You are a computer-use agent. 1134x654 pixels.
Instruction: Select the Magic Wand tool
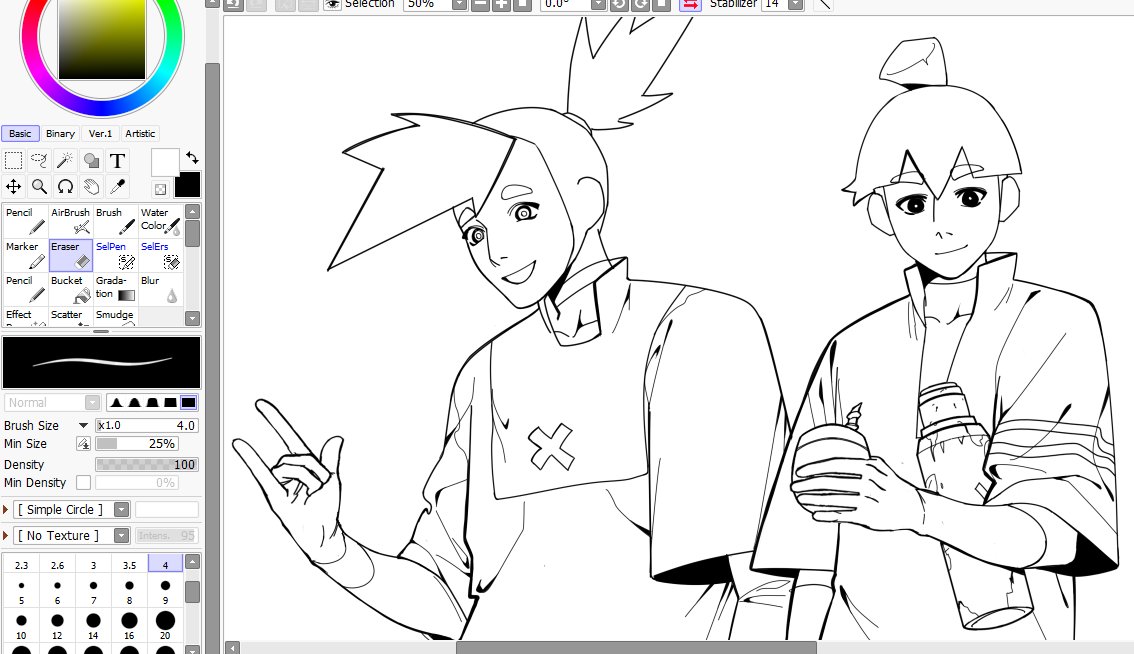(66, 160)
